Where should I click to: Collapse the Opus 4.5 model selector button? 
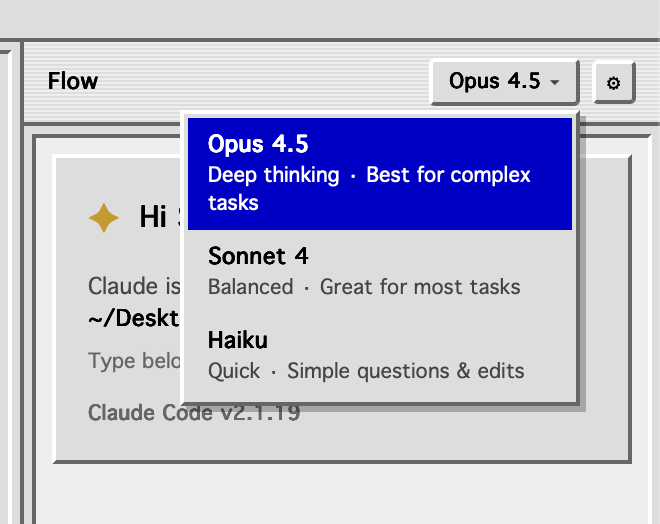504,82
